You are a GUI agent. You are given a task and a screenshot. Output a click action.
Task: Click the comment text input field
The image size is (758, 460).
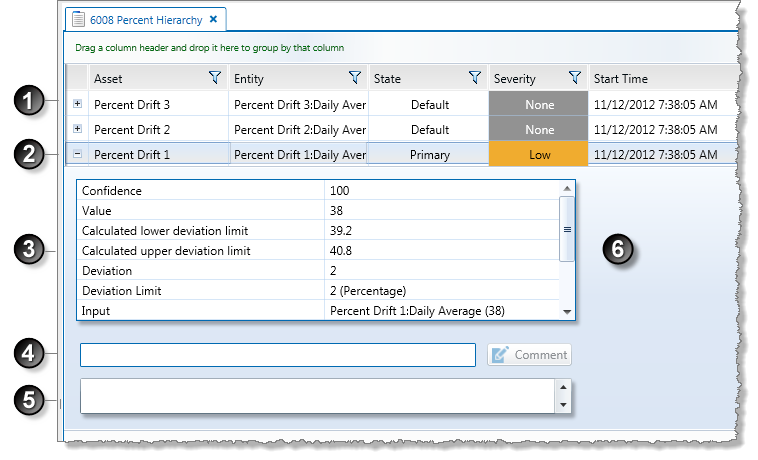[277, 355]
